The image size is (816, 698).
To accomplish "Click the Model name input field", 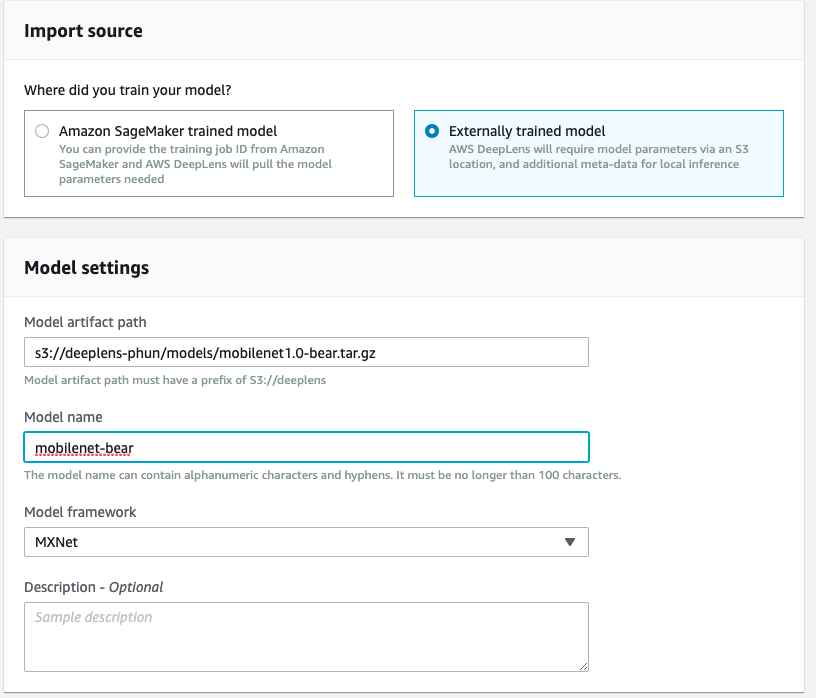I will coord(306,447).
